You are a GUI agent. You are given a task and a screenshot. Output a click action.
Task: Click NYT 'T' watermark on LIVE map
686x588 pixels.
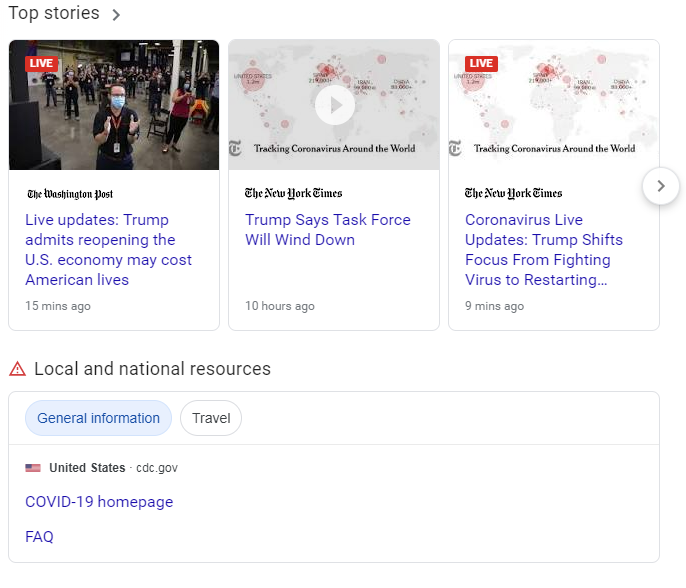pyautogui.click(x=455, y=148)
